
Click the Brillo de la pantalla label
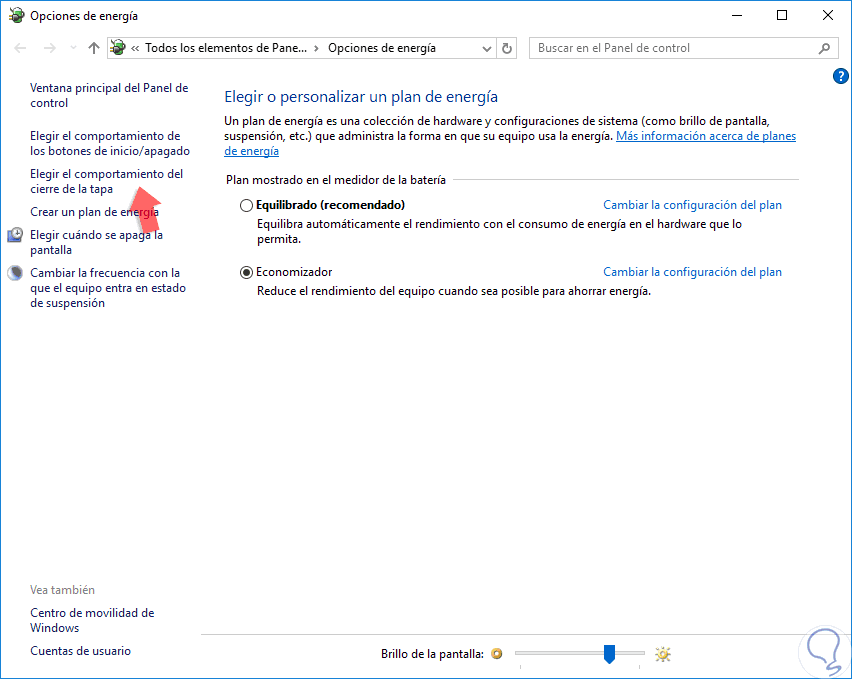coord(432,654)
